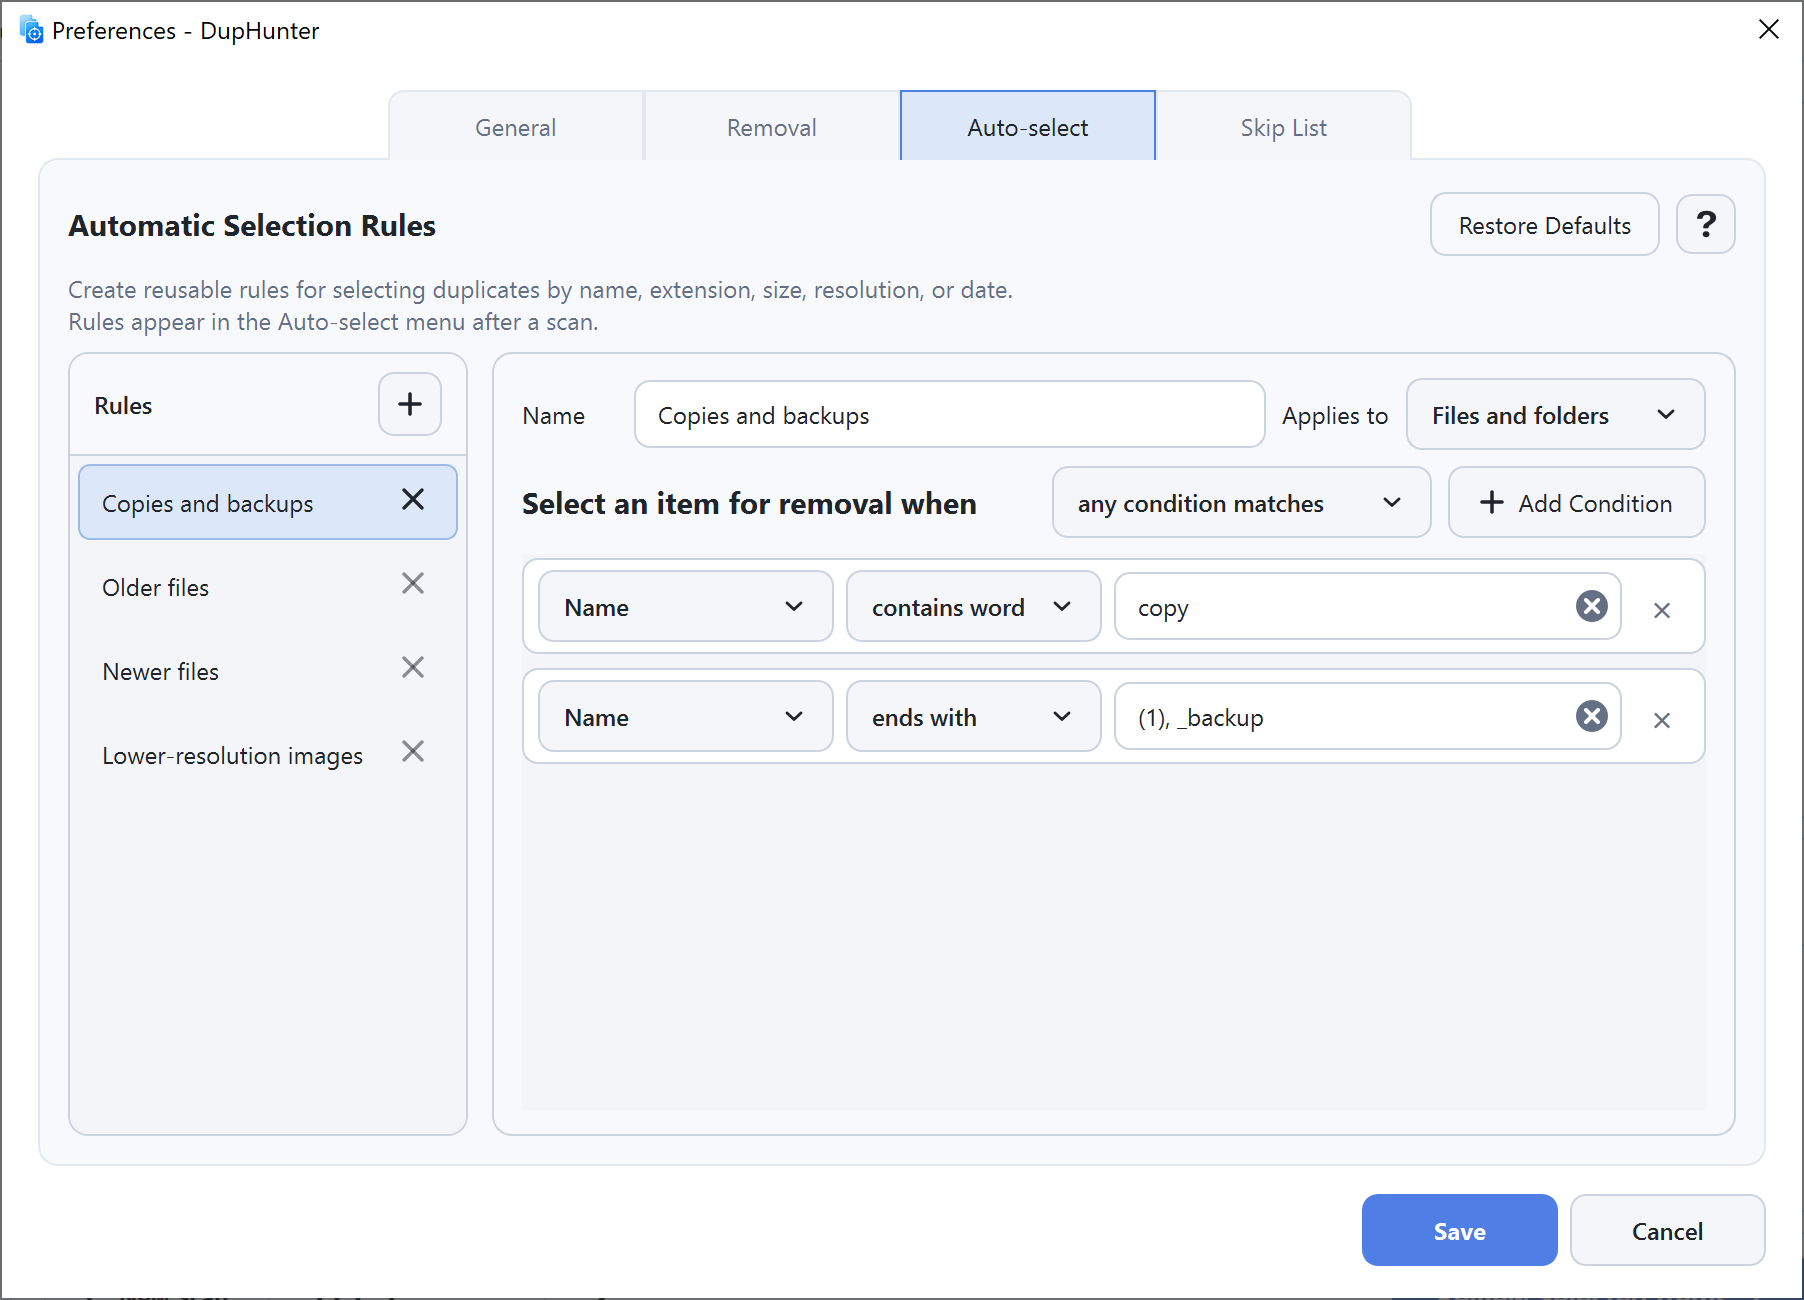
Task: Remove the 'contains word' condition row
Action: [1662, 610]
